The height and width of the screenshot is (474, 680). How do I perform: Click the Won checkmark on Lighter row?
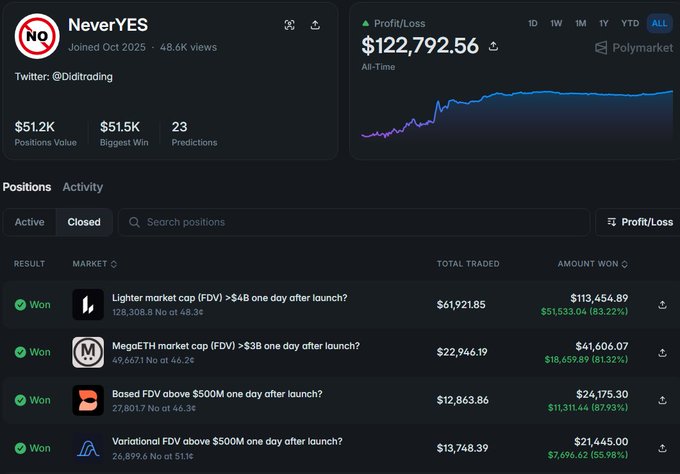click(x=20, y=304)
